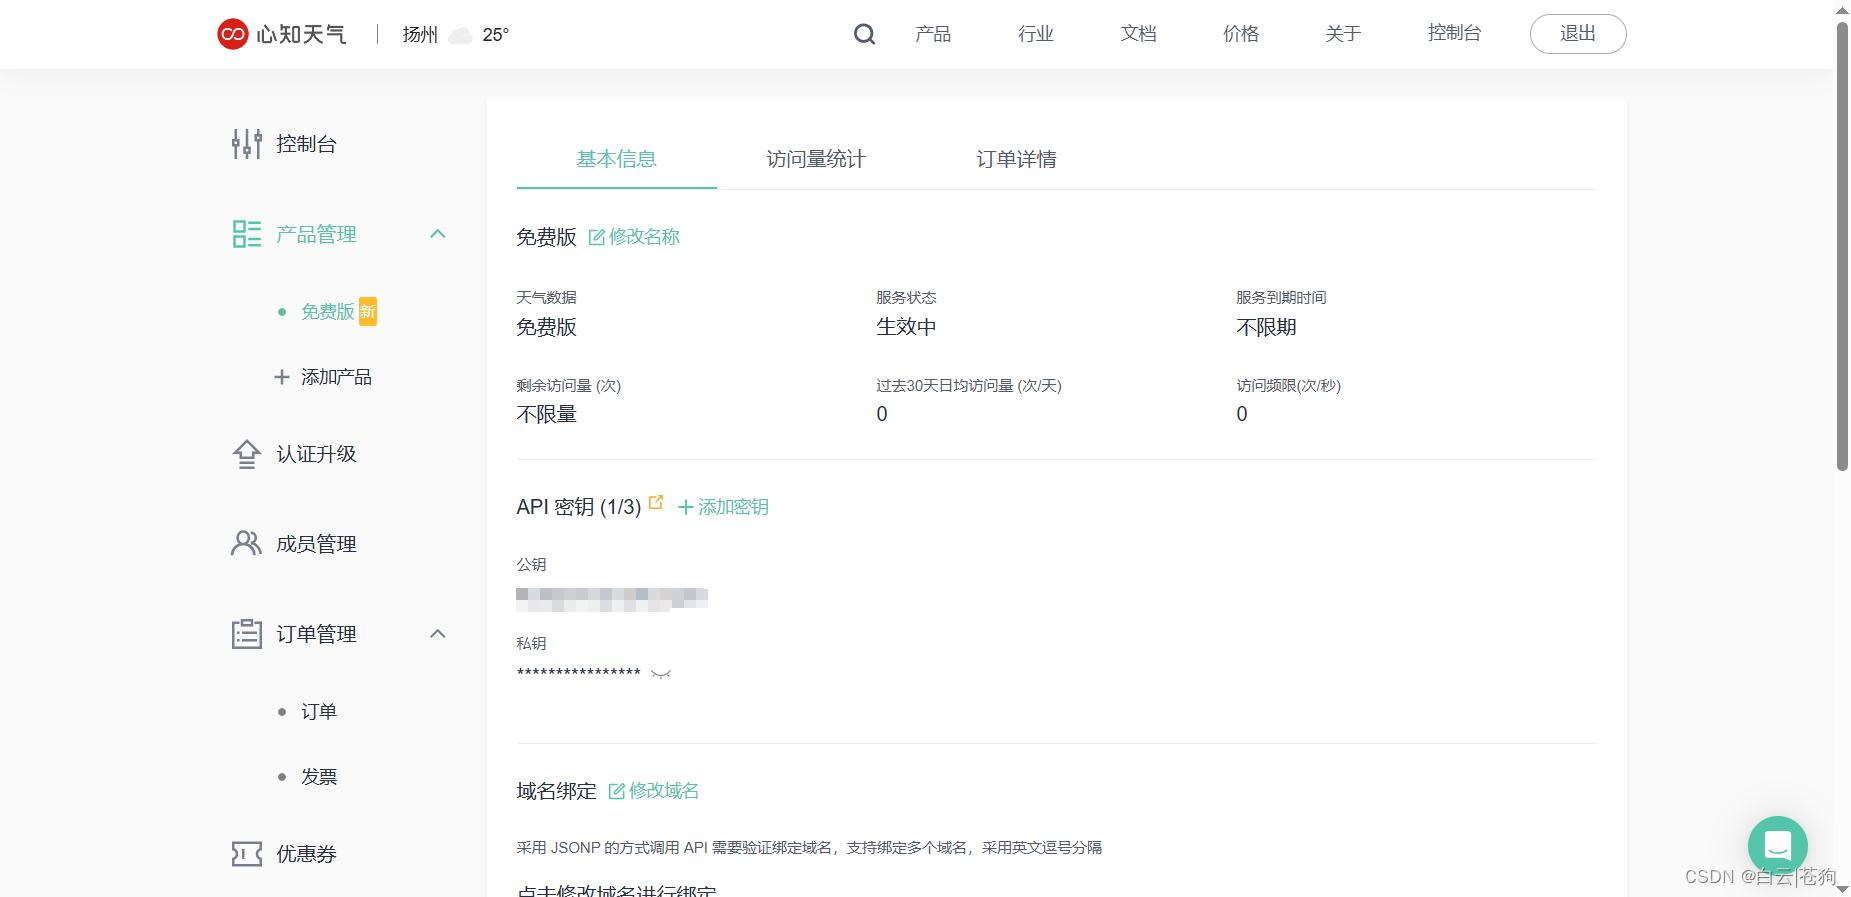Click the vertical page scrollbar thumb
Screen dimensions: 1851x897
[1842, 245]
